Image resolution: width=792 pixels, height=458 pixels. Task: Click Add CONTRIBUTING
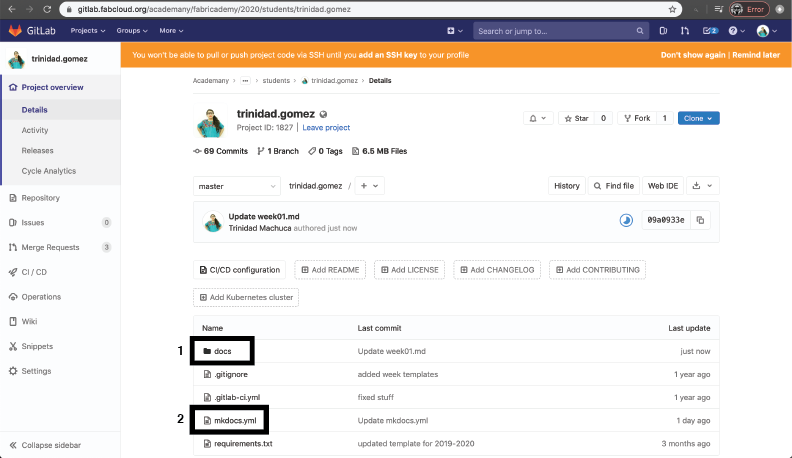tap(597, 270)
